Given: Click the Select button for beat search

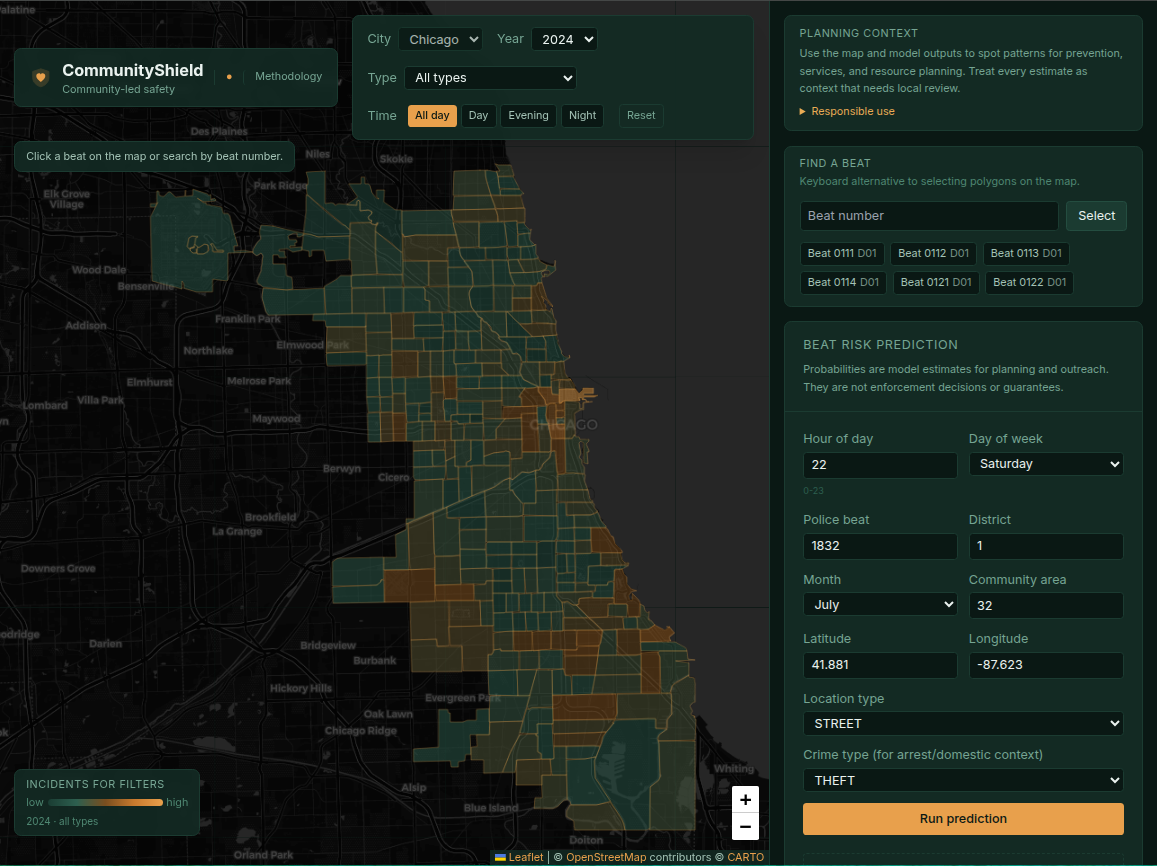Looking at the screenshot, I should click(x=1096, y=216).
